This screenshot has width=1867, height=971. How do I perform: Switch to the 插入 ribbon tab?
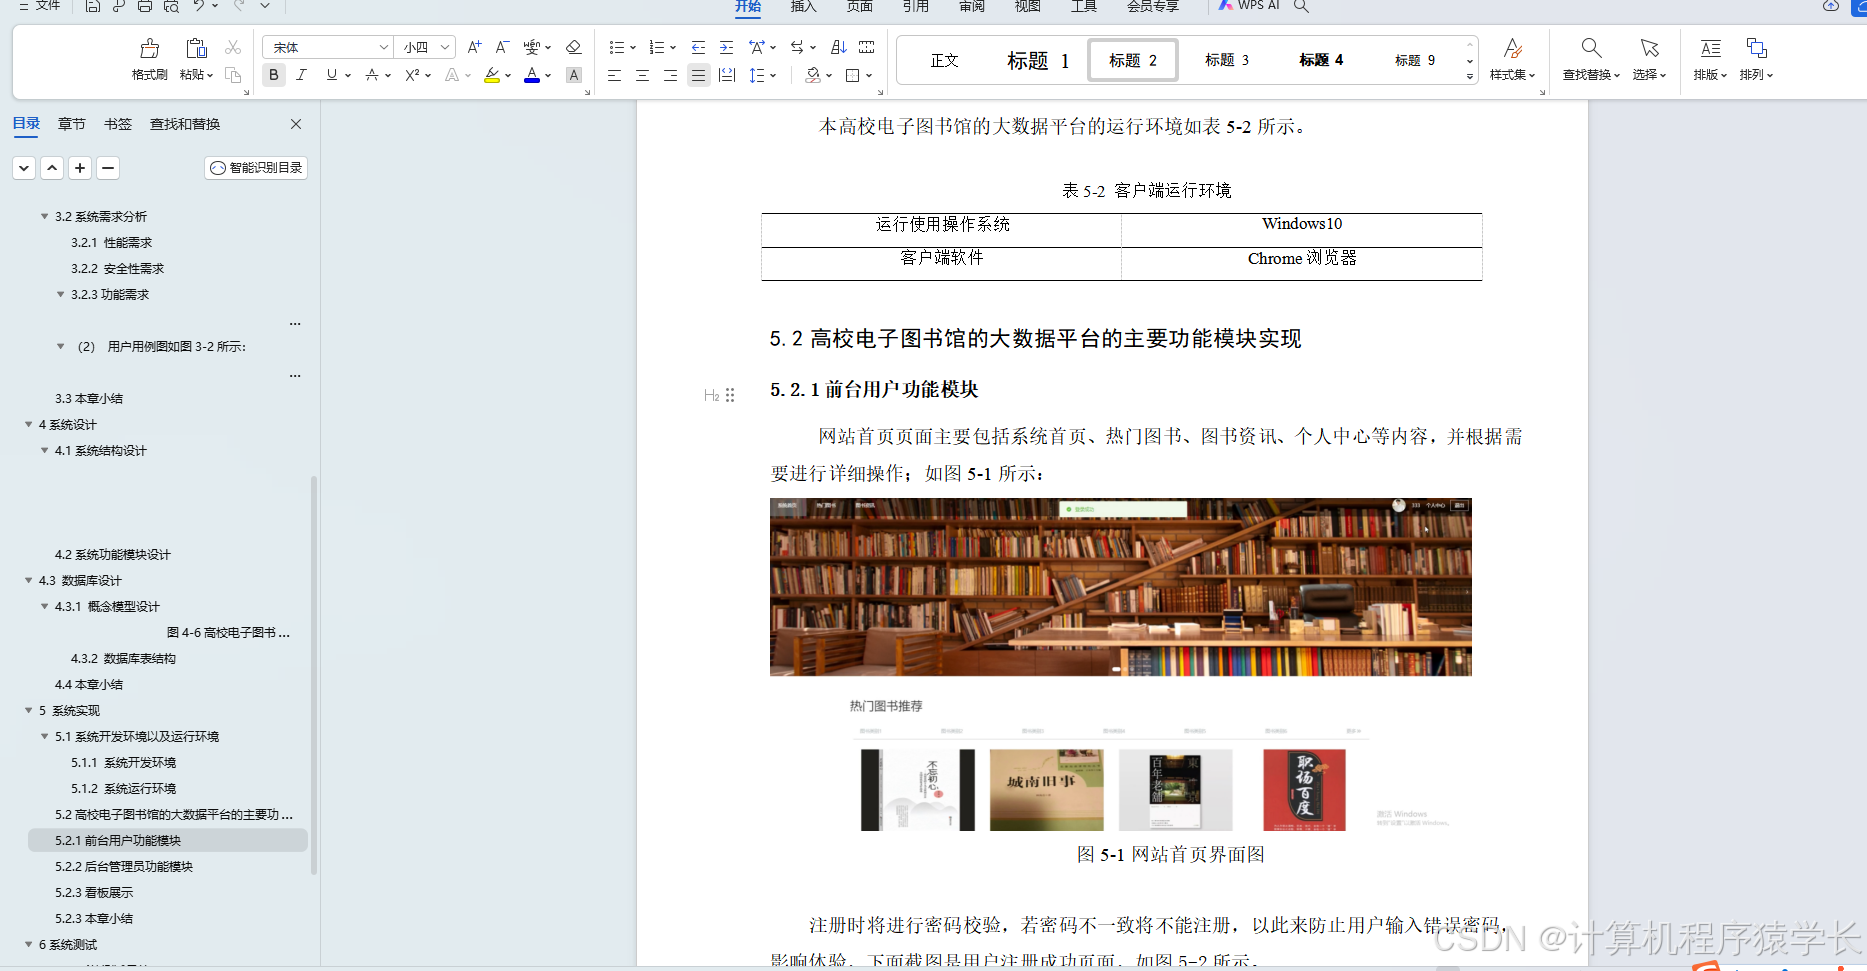[804, 6]
